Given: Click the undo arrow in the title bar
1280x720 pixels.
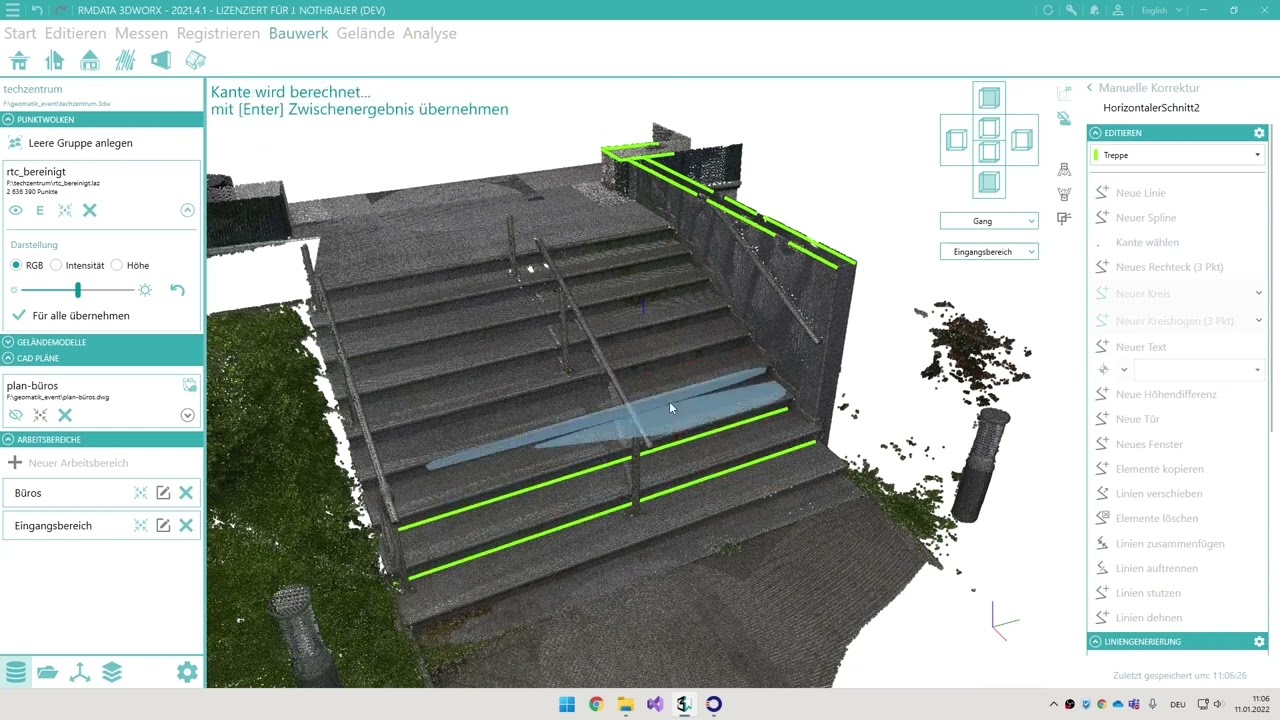Looking at the screenshot, I should [x=37, y=10].
